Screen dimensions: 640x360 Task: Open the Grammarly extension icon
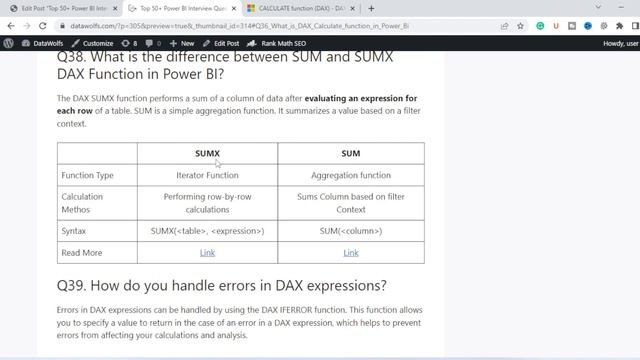(540, 26)
